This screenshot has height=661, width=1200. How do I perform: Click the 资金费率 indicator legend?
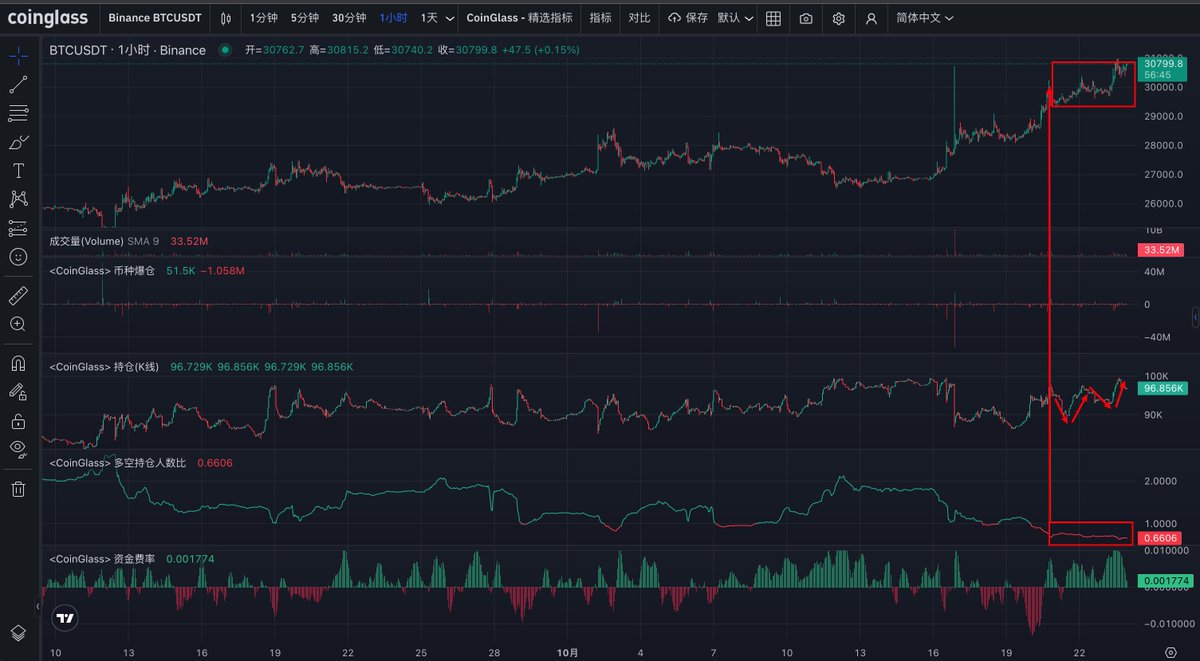pyautogui.click(x=102, y=559)
